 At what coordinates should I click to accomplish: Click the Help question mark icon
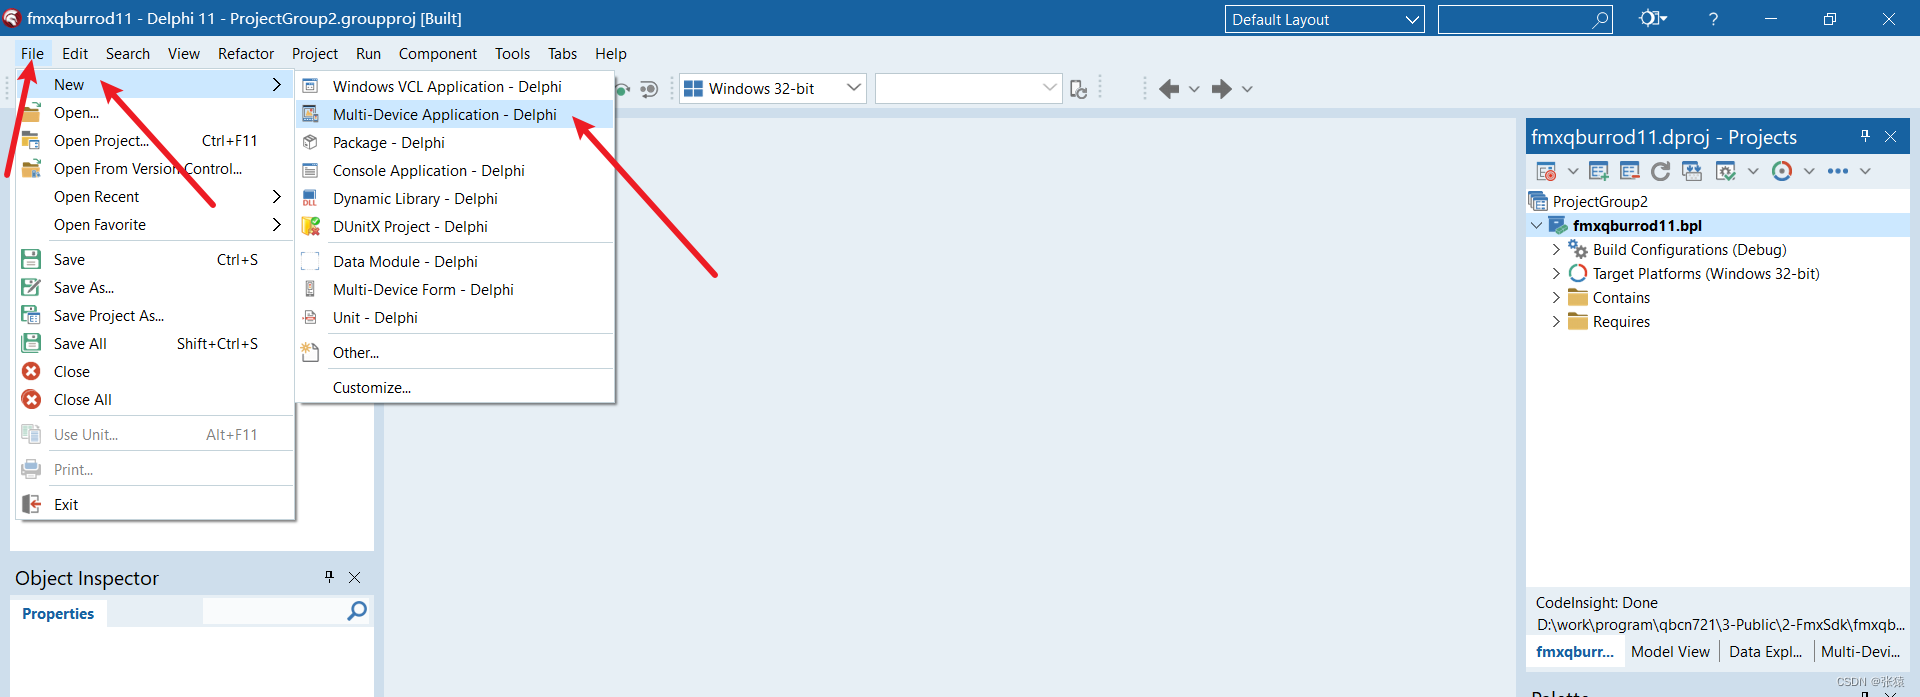(1713, 19)
